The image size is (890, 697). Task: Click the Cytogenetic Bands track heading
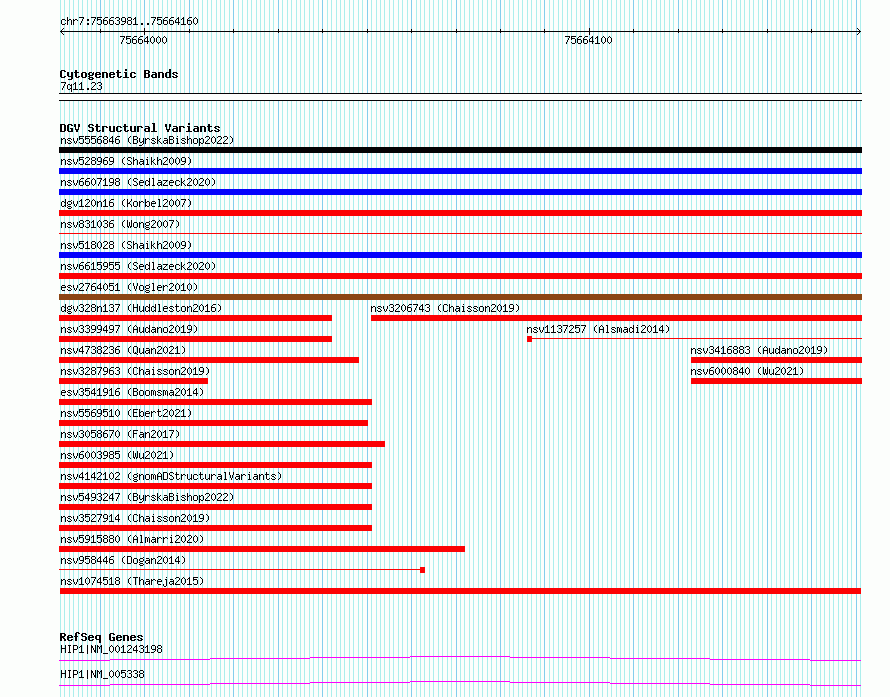(119, 74)
